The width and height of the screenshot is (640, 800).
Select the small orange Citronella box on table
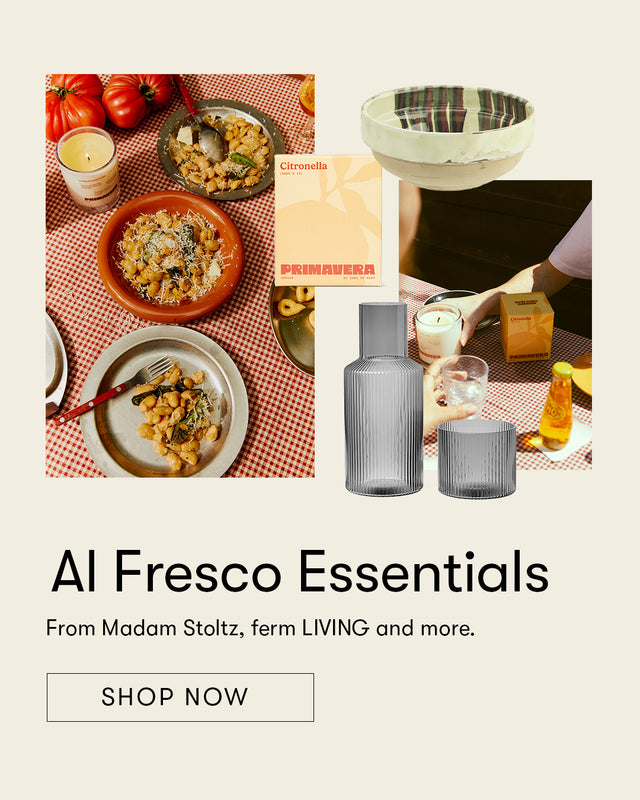[527, 327]
